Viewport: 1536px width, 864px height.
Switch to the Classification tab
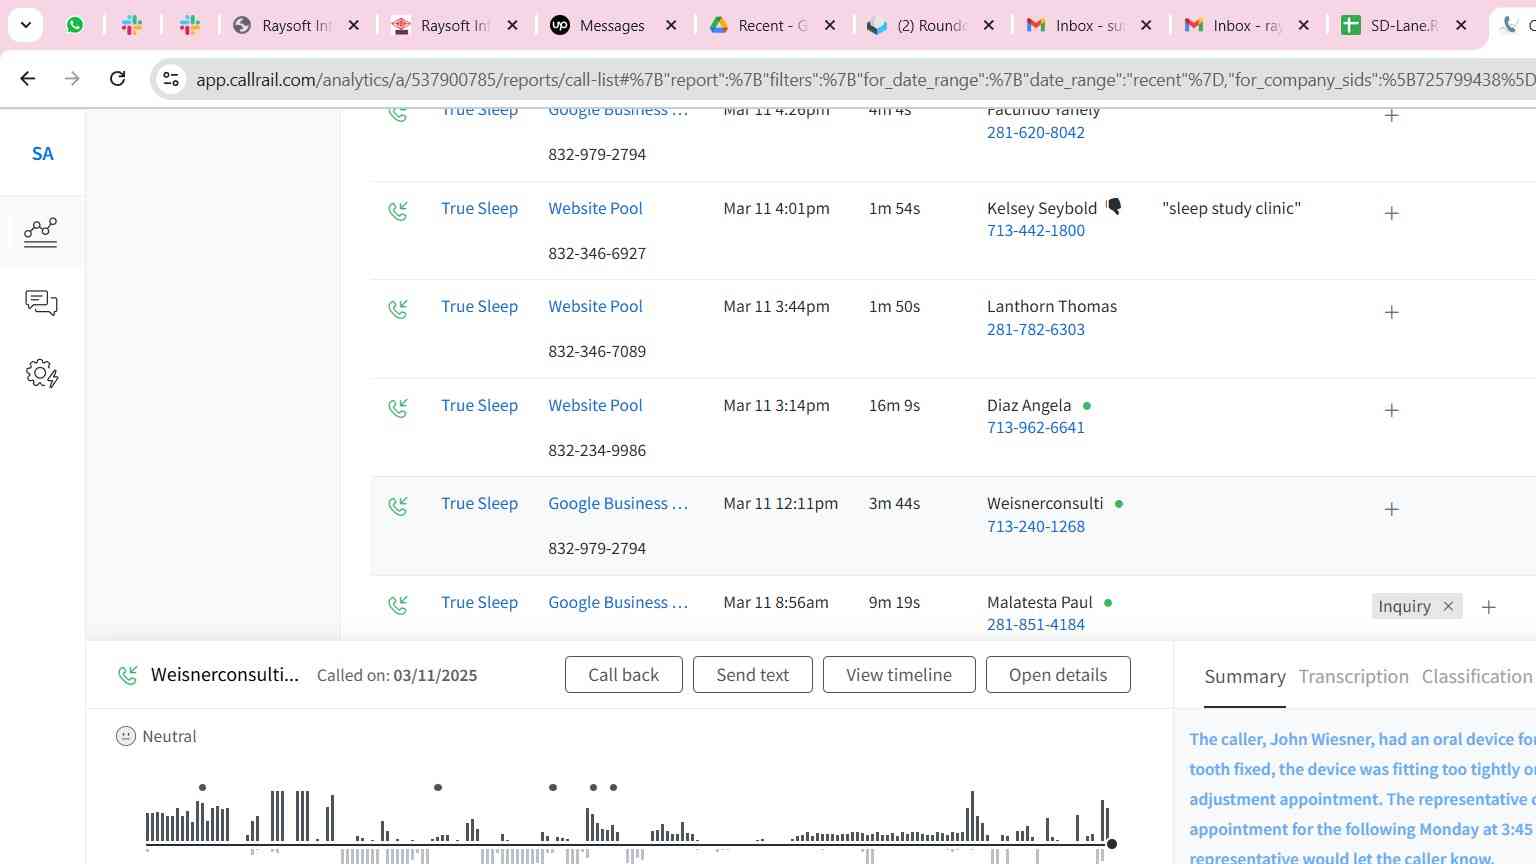(x=1477, y=677)
